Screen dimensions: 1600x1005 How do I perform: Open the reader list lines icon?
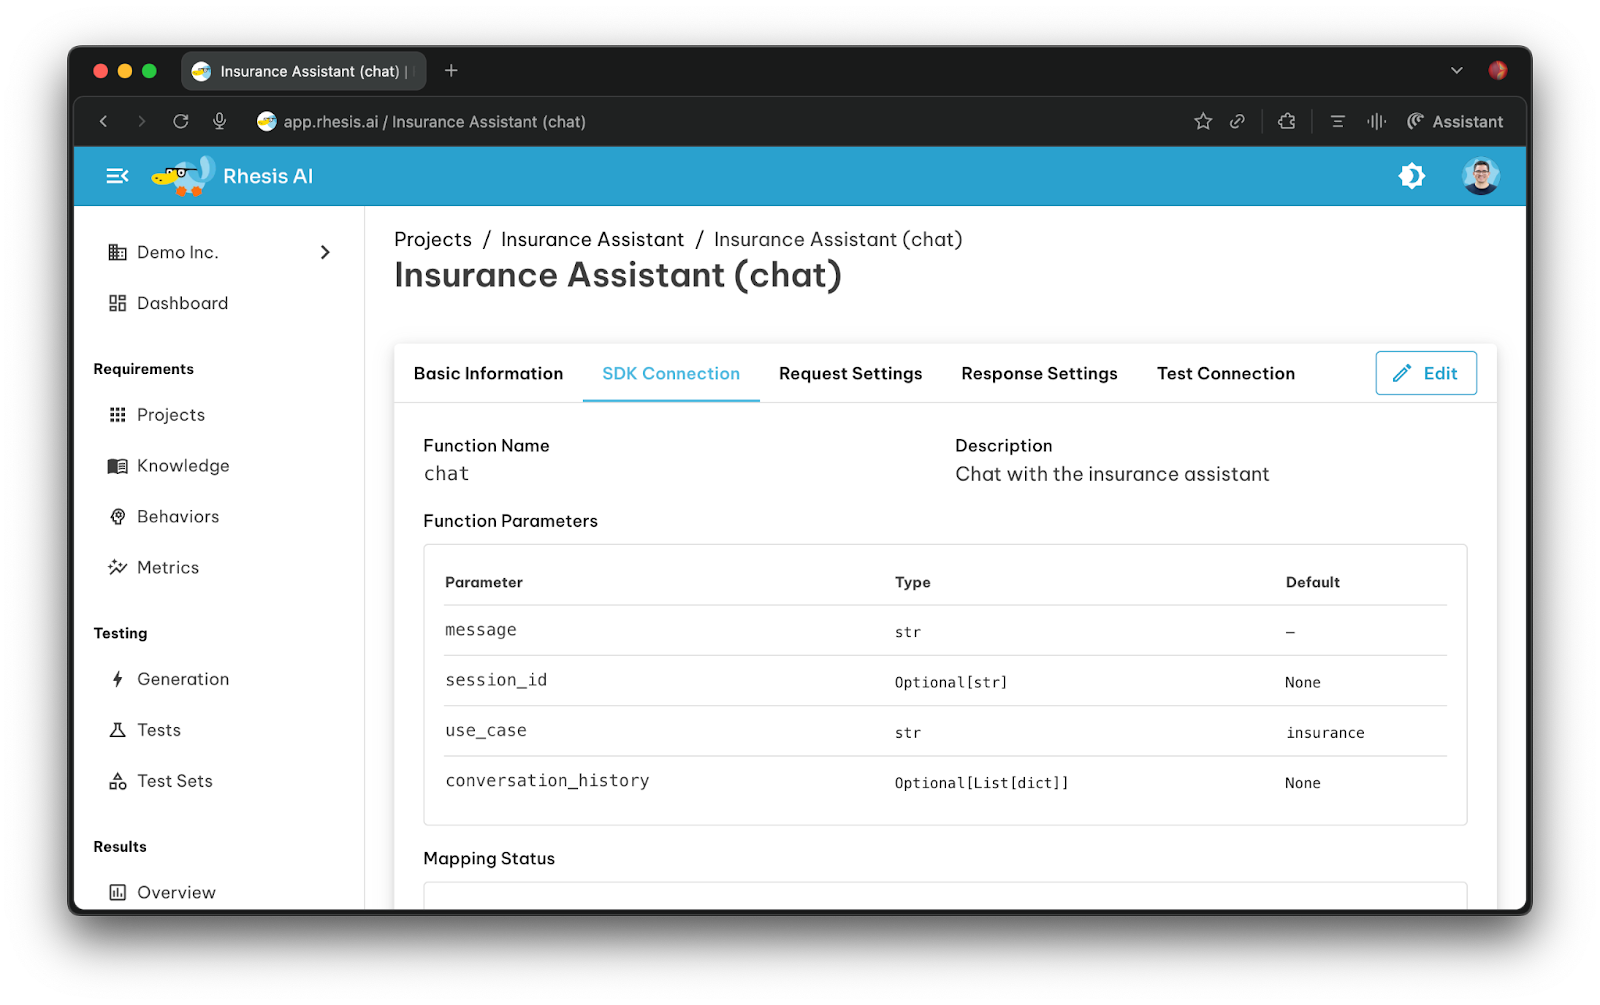pyautogui.click(x=1337, y=121)
